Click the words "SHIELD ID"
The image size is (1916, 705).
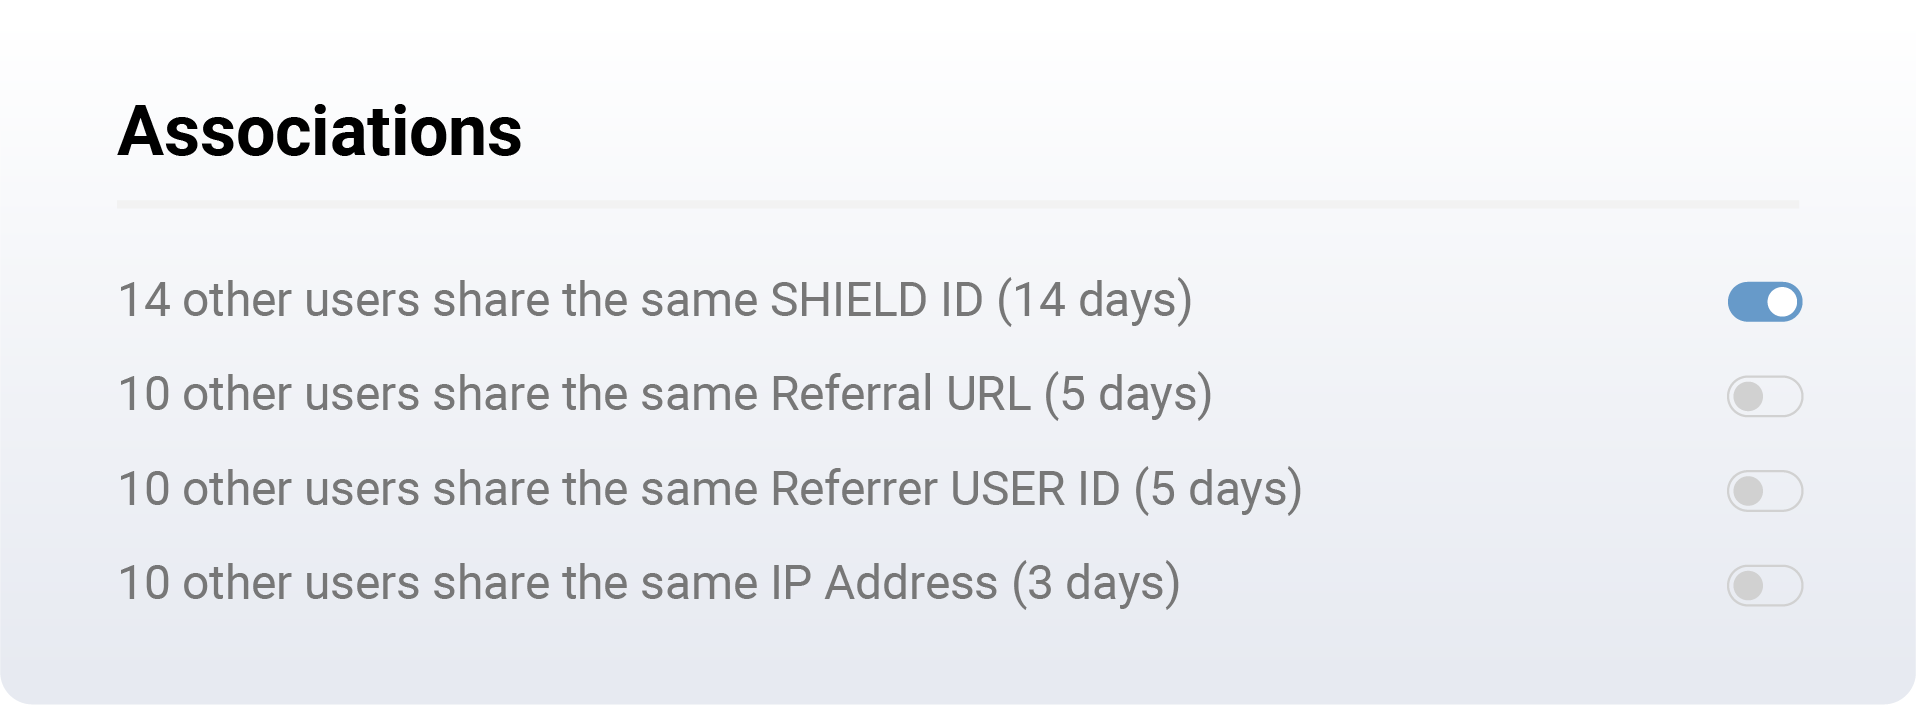click(876, 300)
